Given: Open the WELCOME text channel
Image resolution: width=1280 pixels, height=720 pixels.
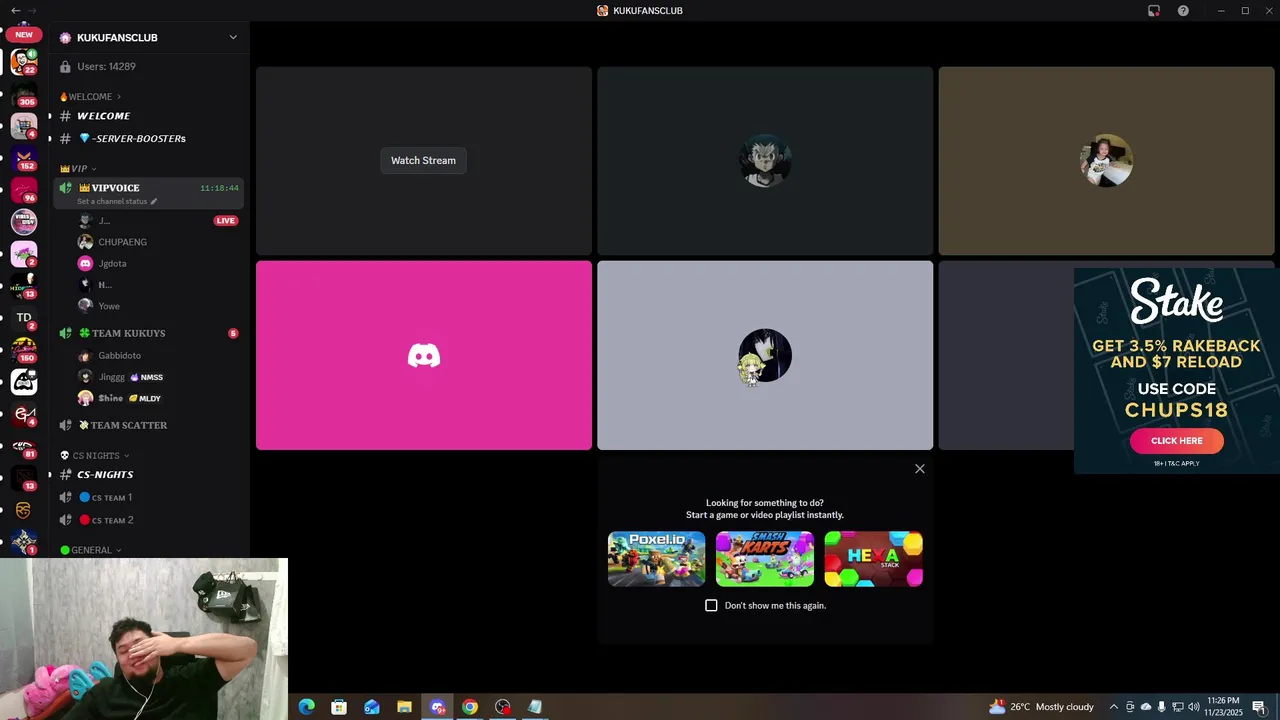Looking at the screenshot, I should pyautogui.click(x=149, y=116).
